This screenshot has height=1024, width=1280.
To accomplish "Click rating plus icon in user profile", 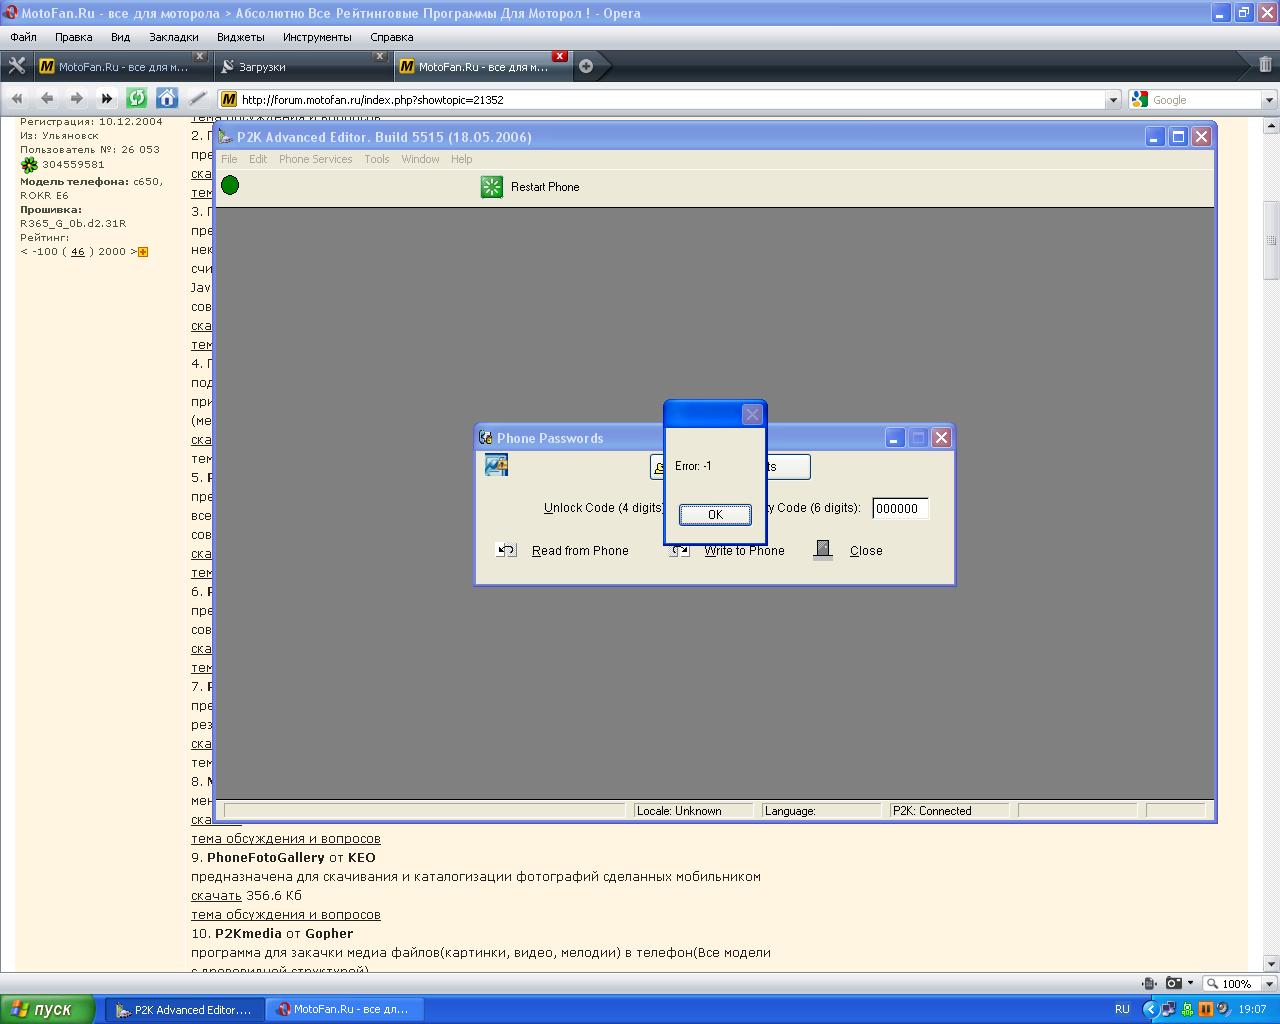I will point(143,252).
